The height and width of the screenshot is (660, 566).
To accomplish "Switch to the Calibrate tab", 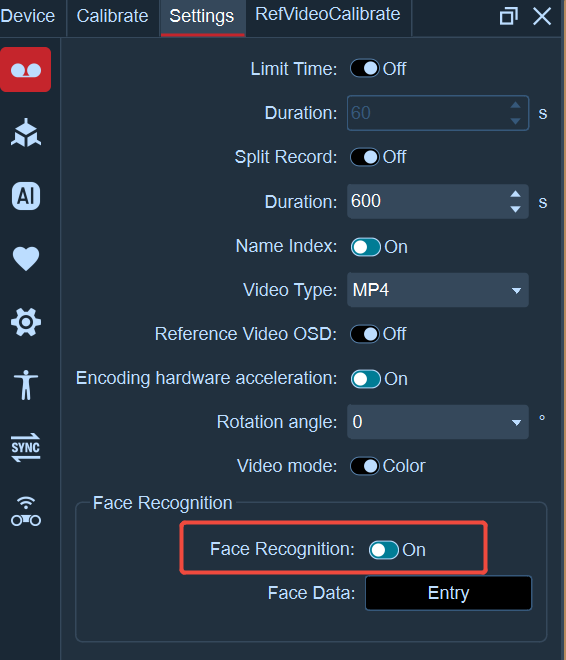I will pos(112,16).
